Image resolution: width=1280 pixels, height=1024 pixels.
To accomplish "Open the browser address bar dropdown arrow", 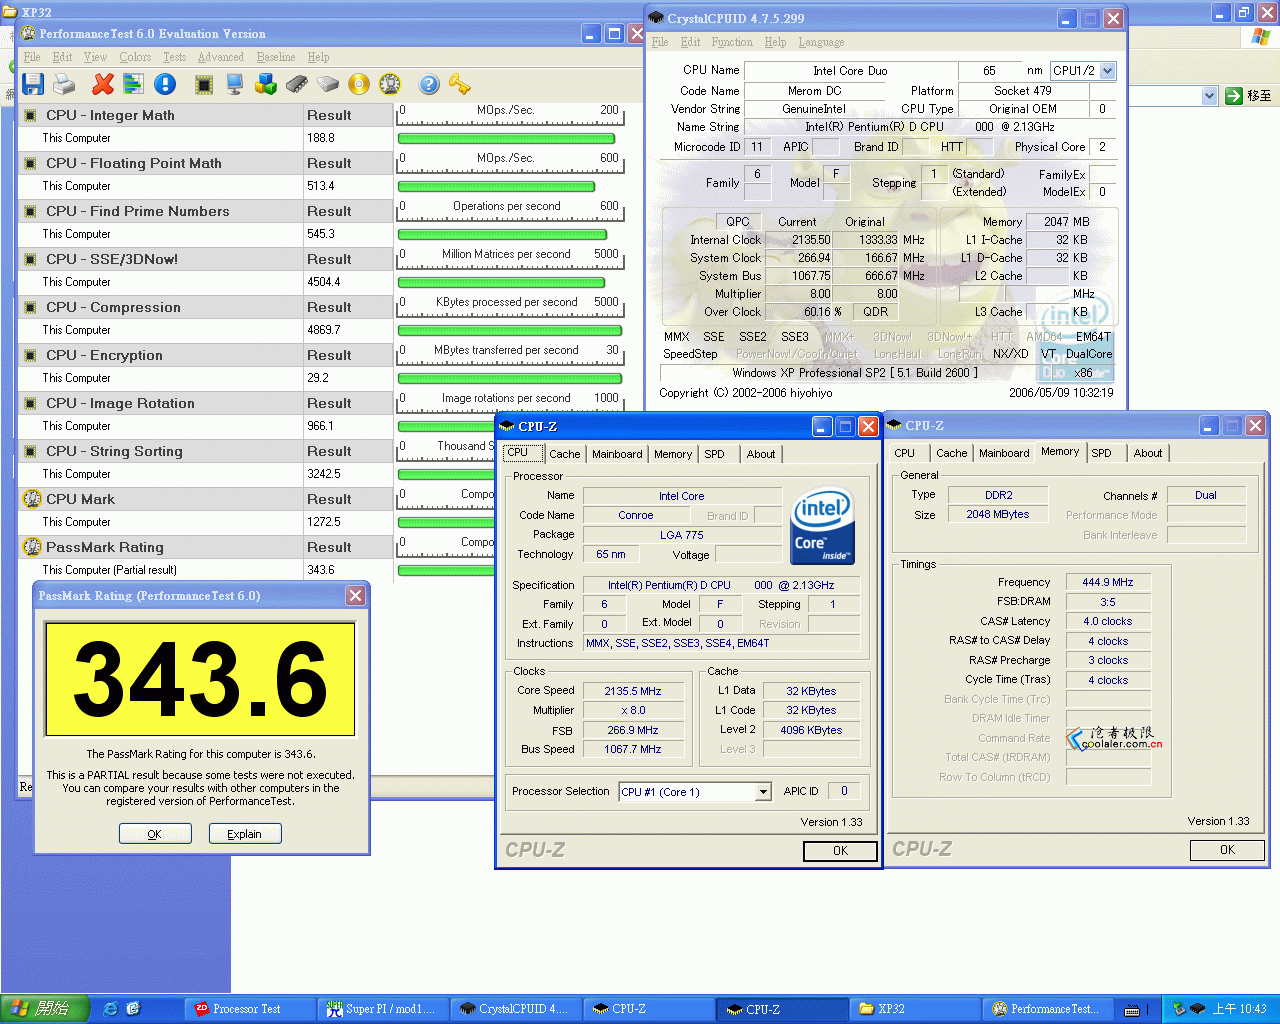I will 1209,96.
